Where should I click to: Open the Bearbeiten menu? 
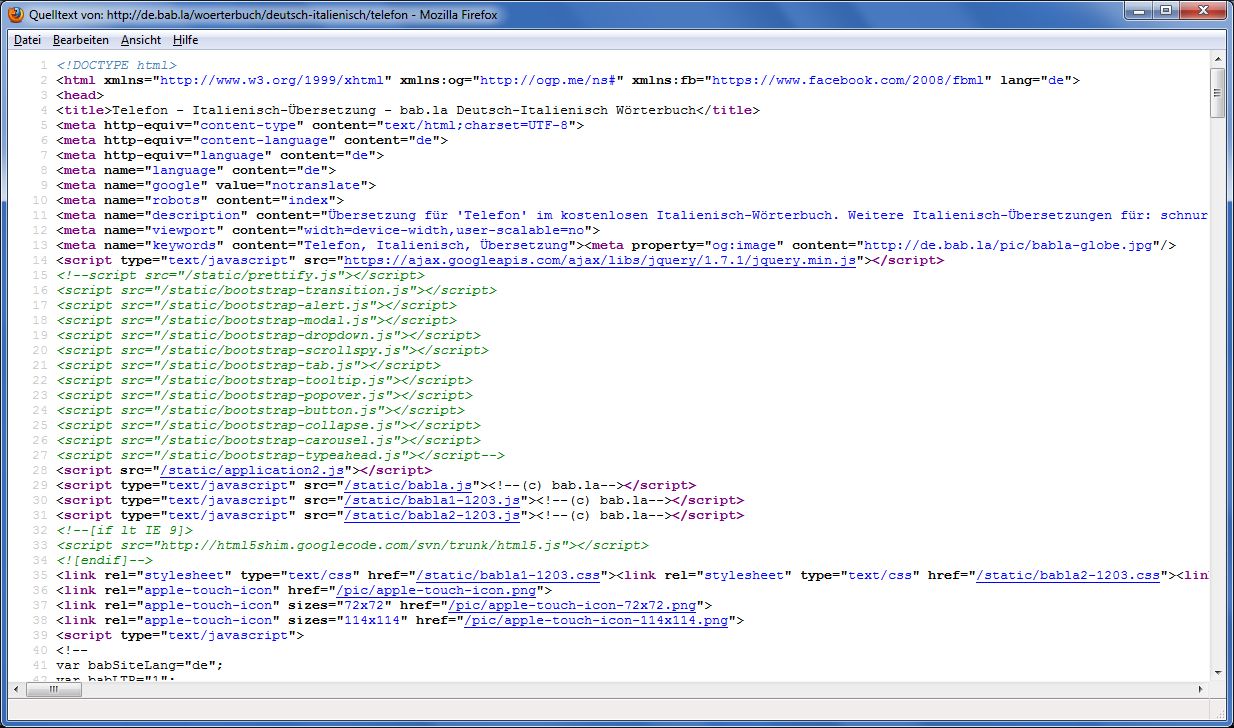(81, 40)
